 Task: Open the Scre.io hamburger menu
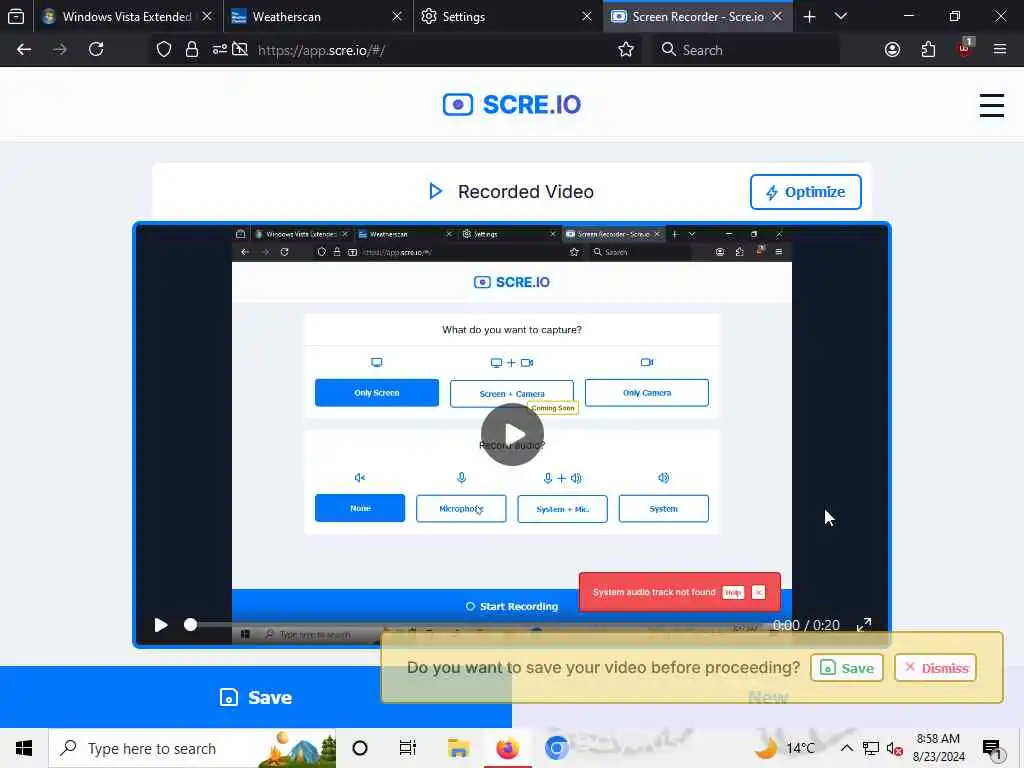(991, 105)
